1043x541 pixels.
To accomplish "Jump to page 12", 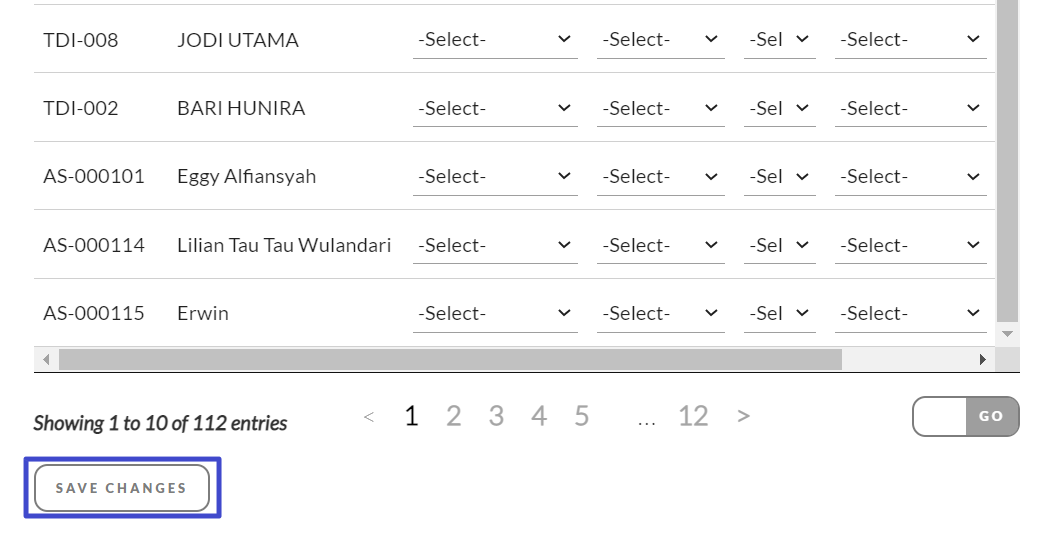I will [x=693, y=416].
